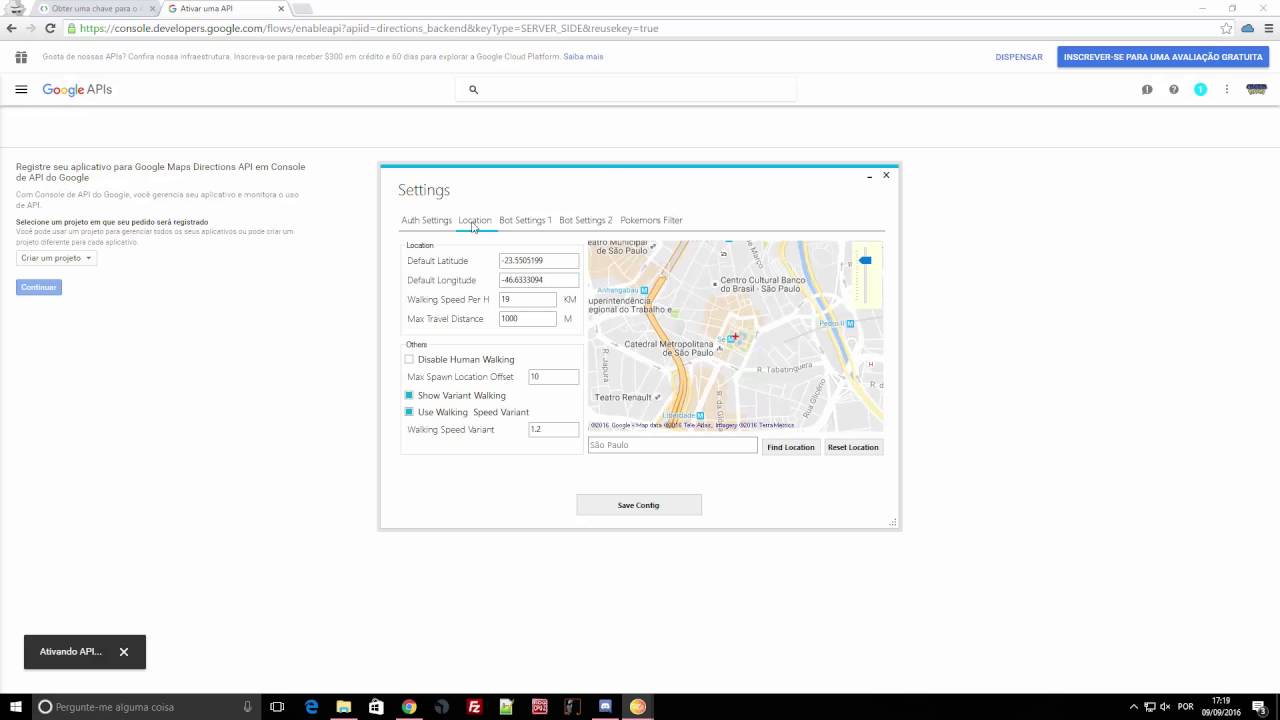Click the cloud extension icon in Chrome
1280x720 pixels.
point(1248,28)
